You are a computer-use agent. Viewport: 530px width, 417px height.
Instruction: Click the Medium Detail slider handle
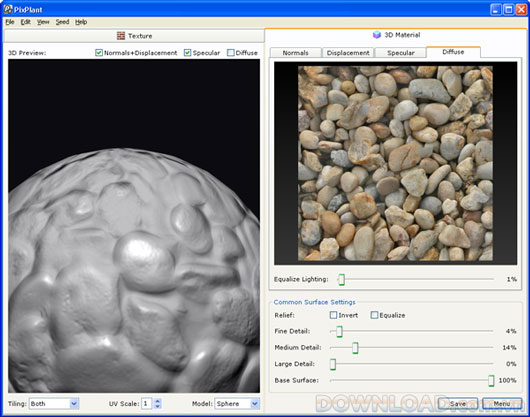pyautogui.click(x=355, y=348)
